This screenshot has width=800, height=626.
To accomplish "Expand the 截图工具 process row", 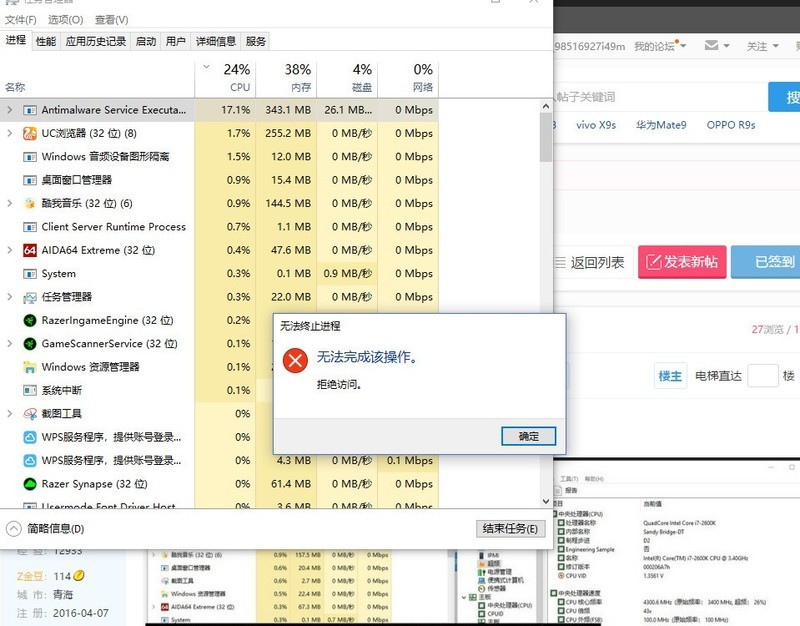I will click(x=10, y=414).
